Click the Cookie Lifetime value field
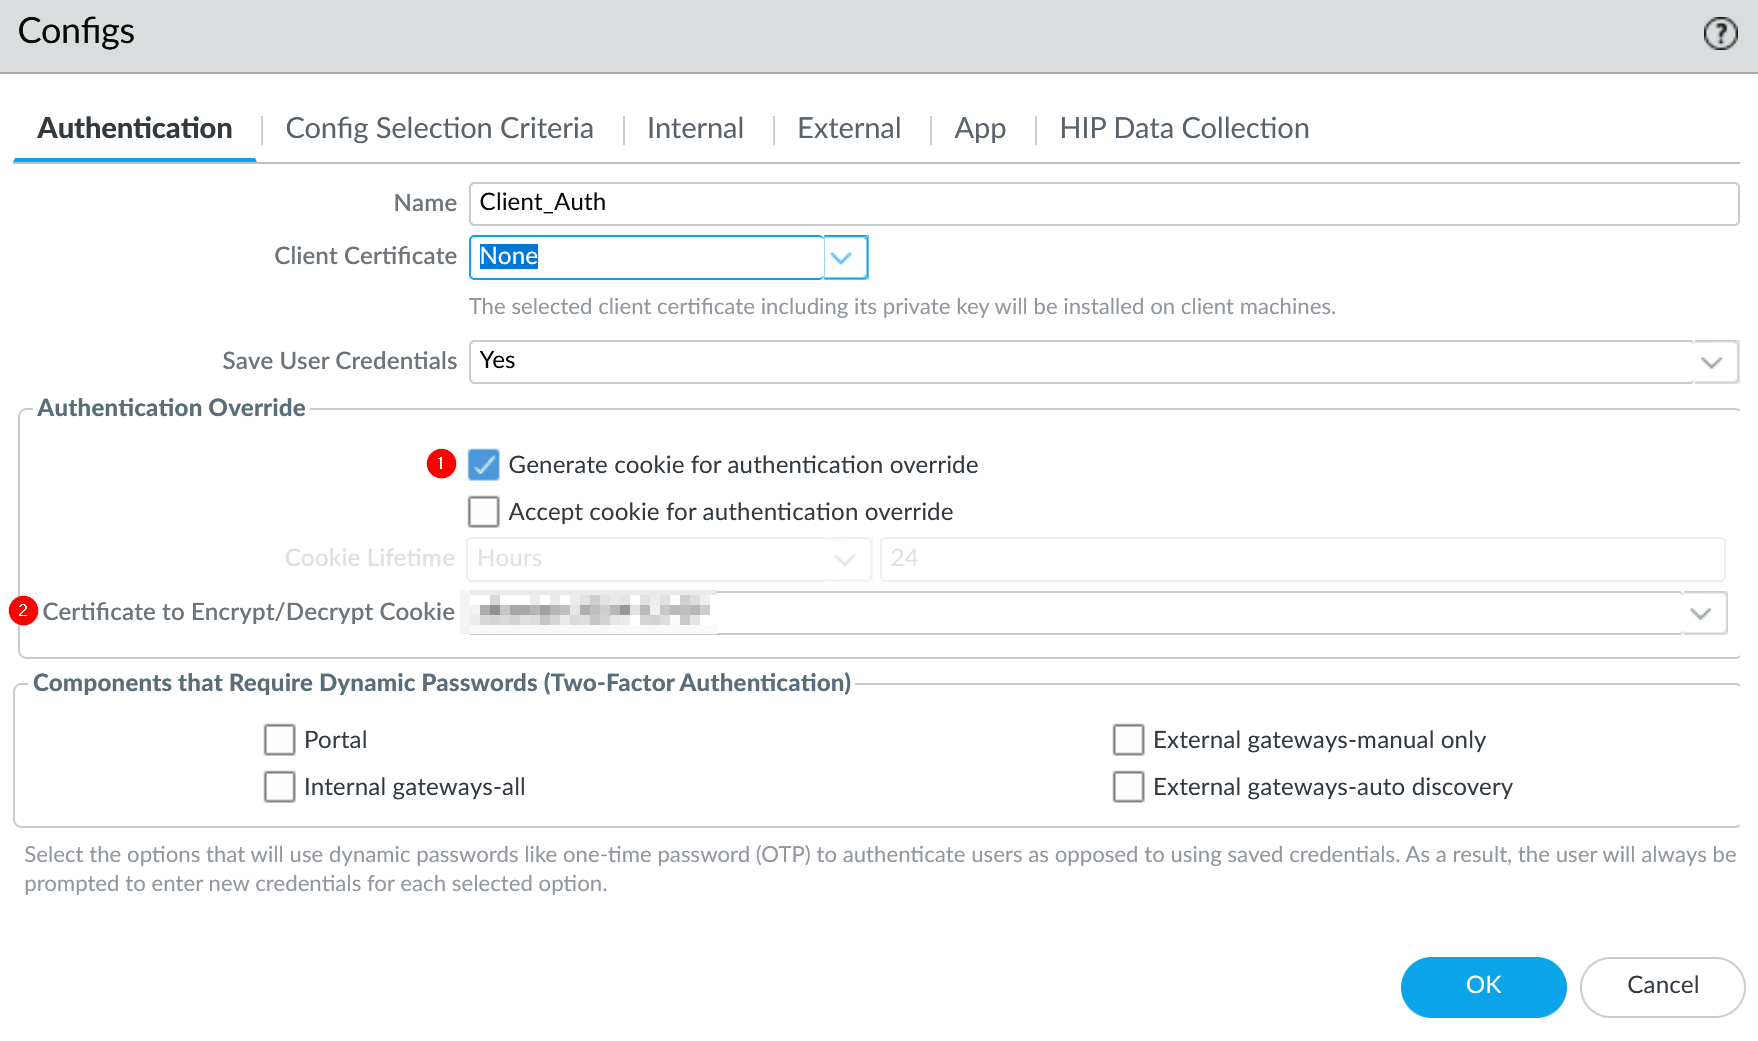The image size is (1758, 1041). pyautogui.click(x=1302, y=559)
